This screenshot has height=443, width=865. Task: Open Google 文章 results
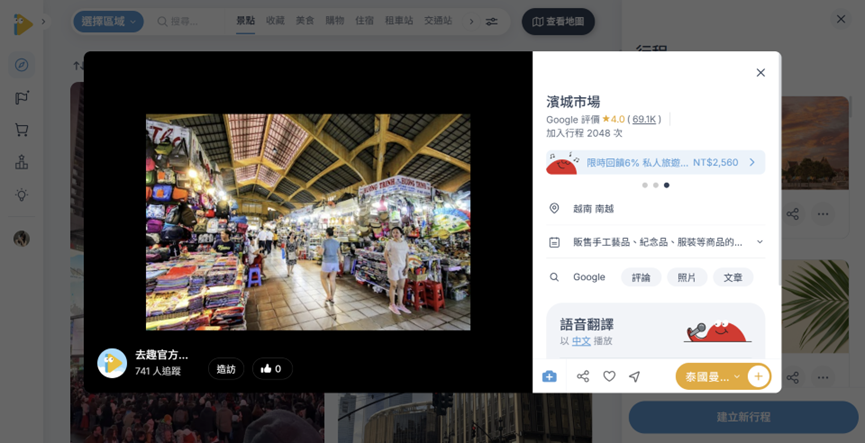pyautogui.click(x=733, y=277)
